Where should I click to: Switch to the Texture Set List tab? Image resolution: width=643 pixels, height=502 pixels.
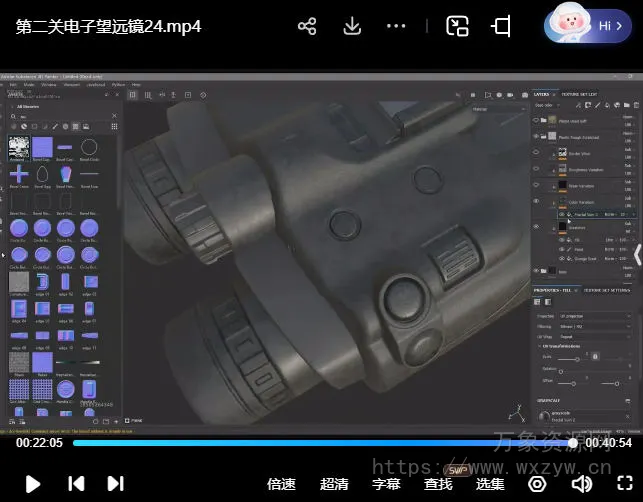[x=579, y=94]
